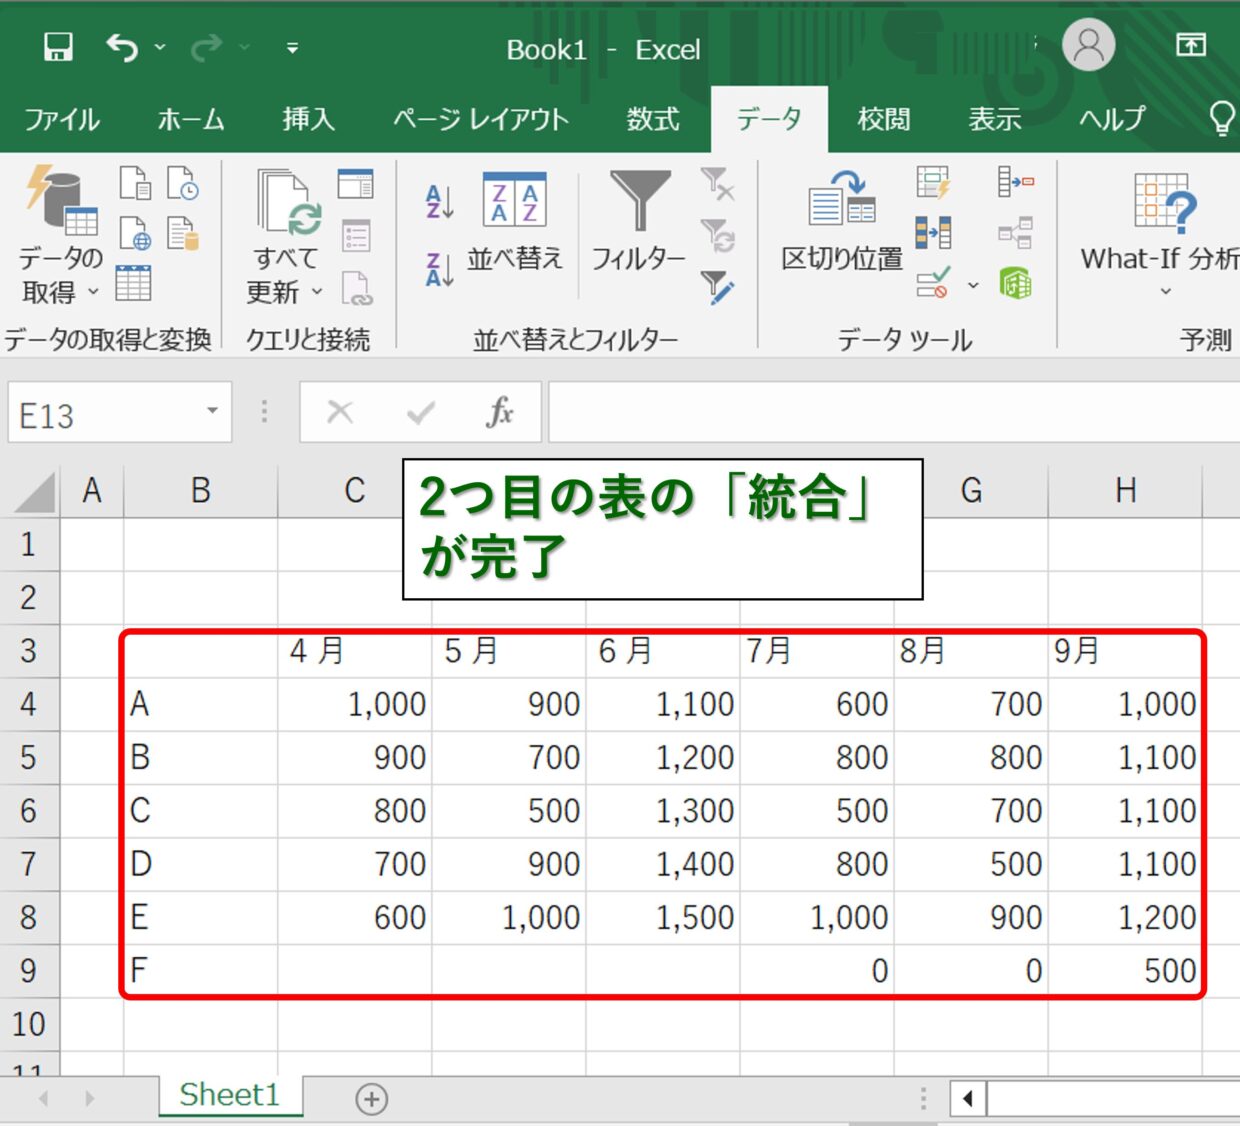Select the データ ribbon tab
Screen dimensions: 1240x1126
coord(769,120)
